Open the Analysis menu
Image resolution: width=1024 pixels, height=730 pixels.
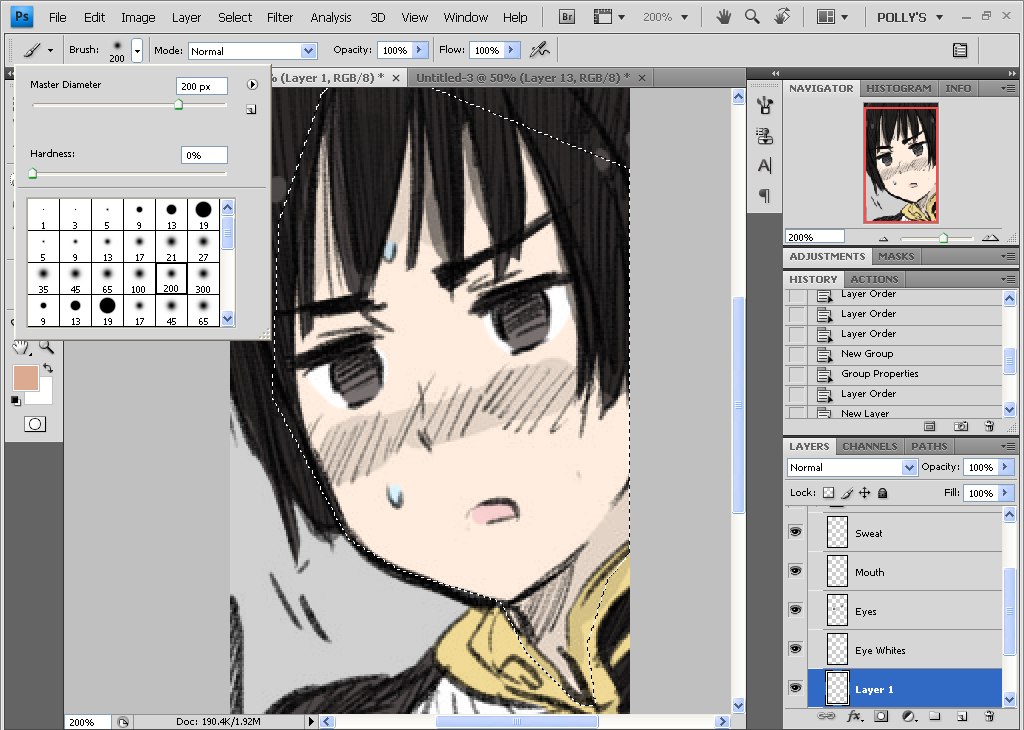pos(330,18)
